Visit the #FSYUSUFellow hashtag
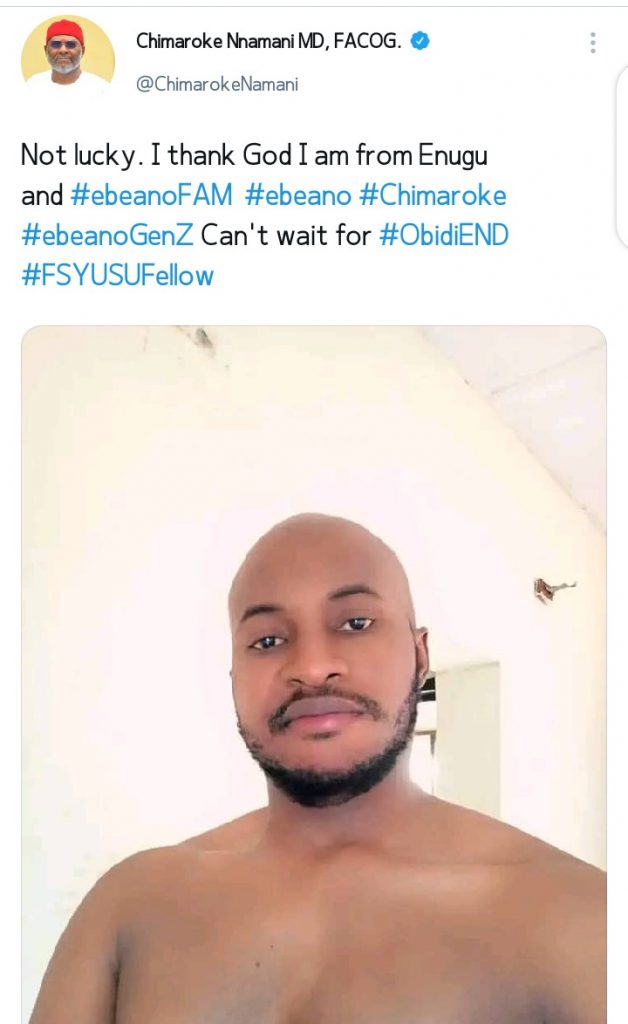This screenshot has width=628, height=1024. click(117, 274)
